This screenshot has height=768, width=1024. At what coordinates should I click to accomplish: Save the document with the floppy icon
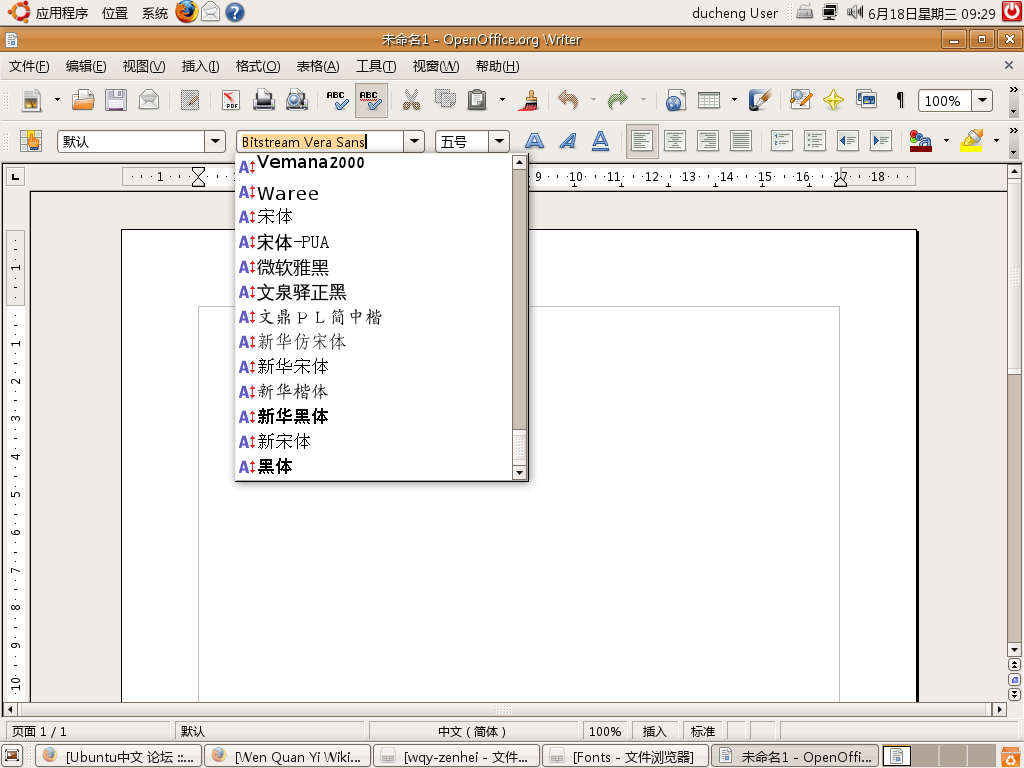click(x=116, y=101)
